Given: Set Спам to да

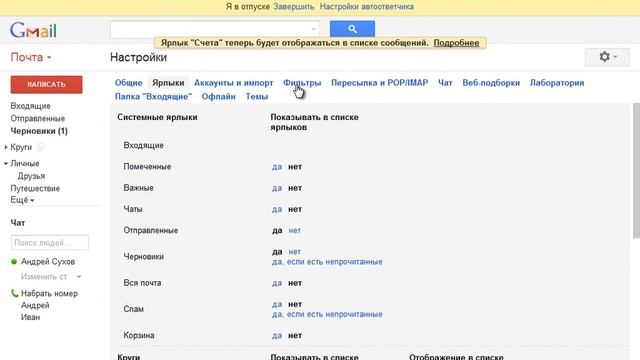Looking at the screenshot, I should pyautogui.click(x=277, y=304).
